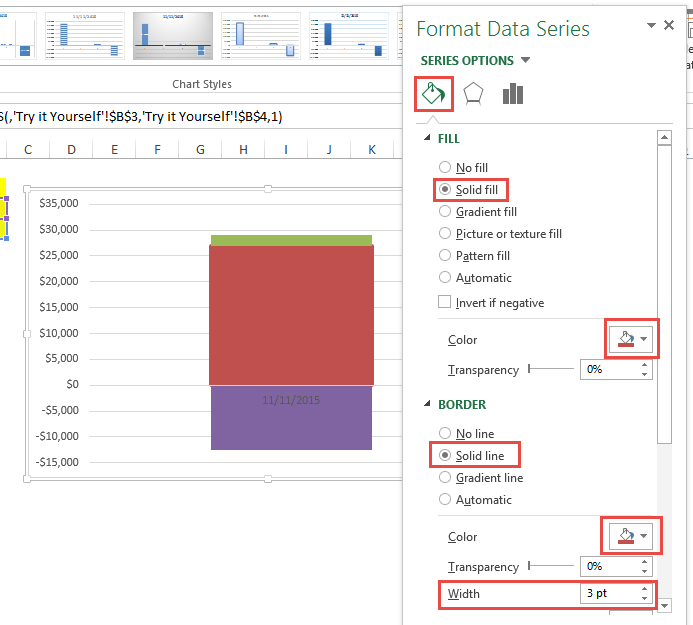Screen dimensions: 693x625
Task: Adjust the Border Transparency slider
Action: [551, 565]
